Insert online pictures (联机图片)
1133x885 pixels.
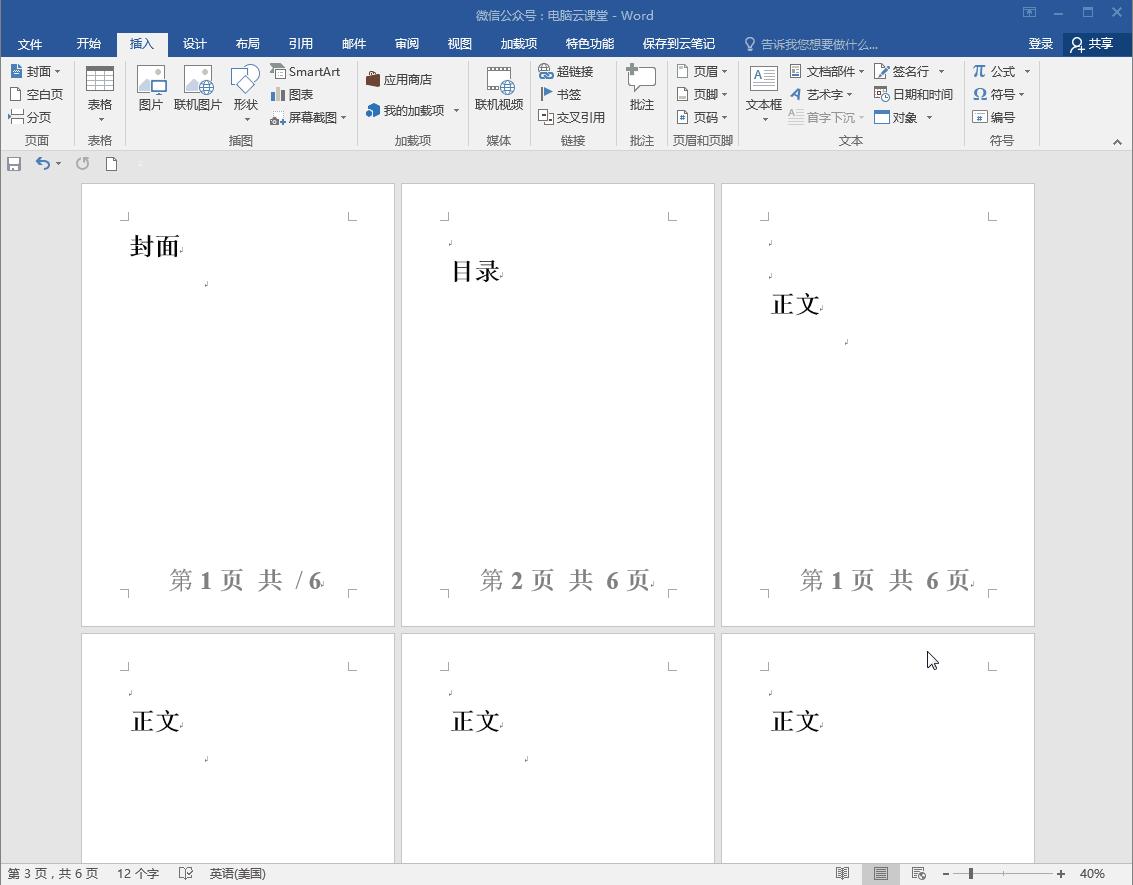(197, 88)
